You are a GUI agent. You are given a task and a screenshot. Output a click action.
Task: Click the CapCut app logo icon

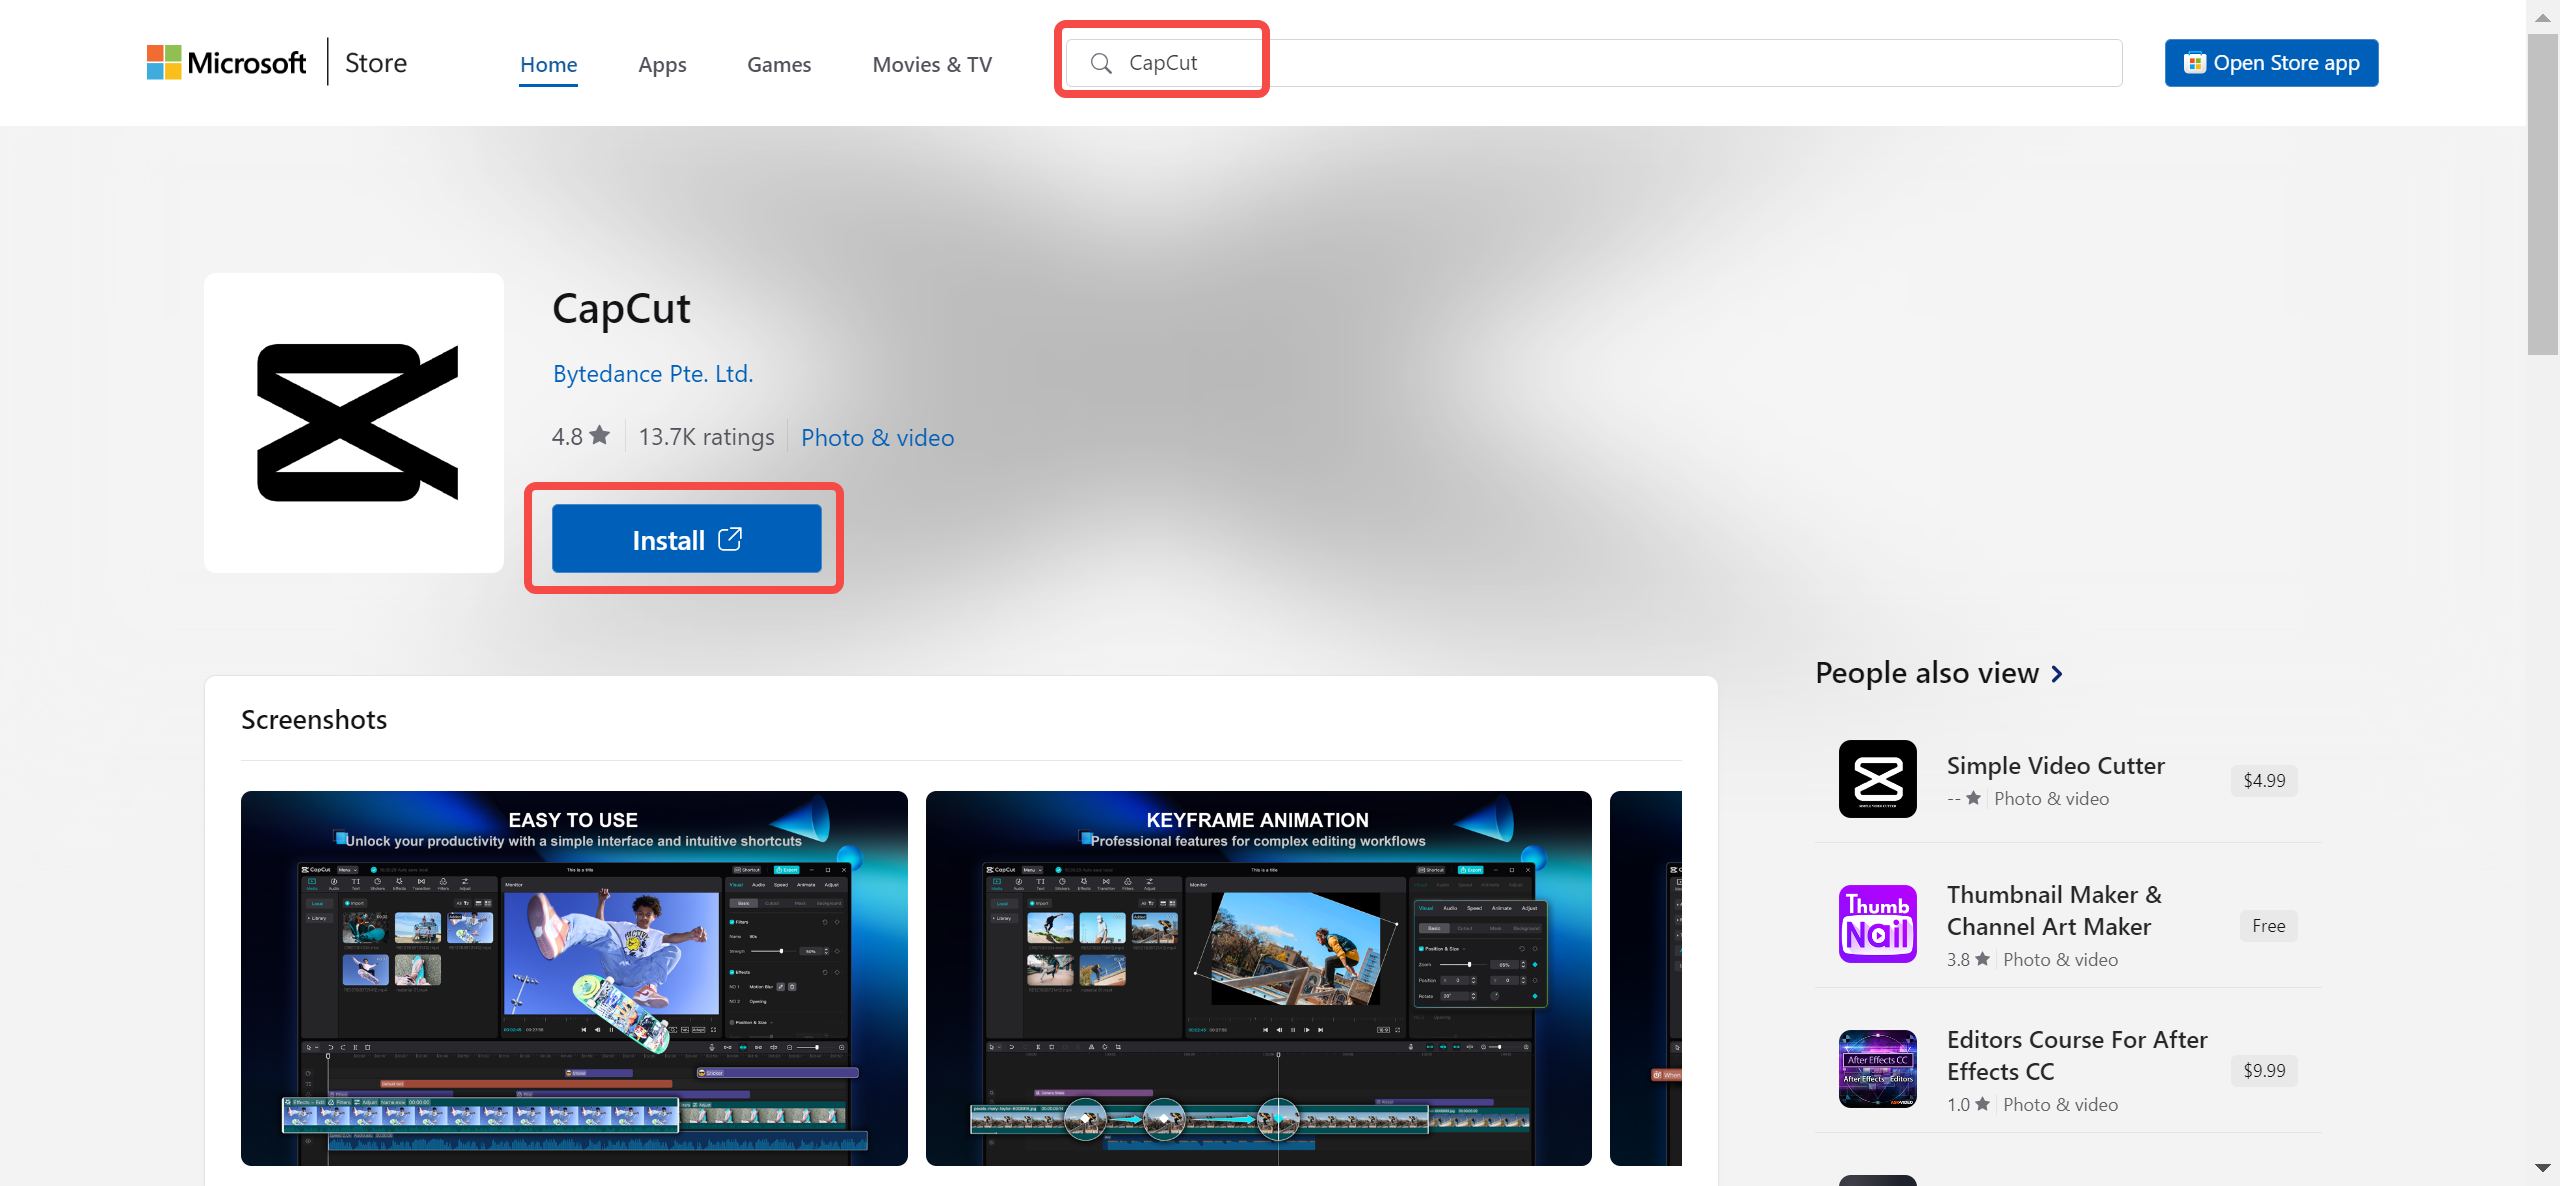(353, 422)
